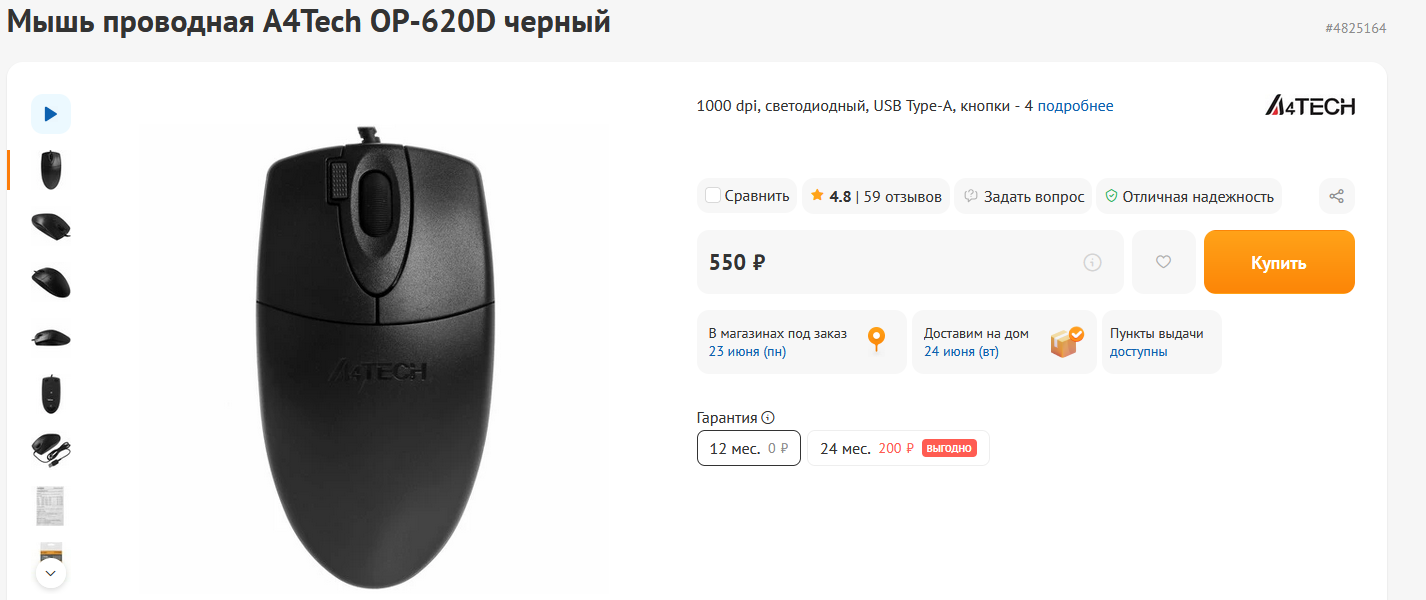
Task: Play the product video thumbnail
Action: (x=51, y=114)
